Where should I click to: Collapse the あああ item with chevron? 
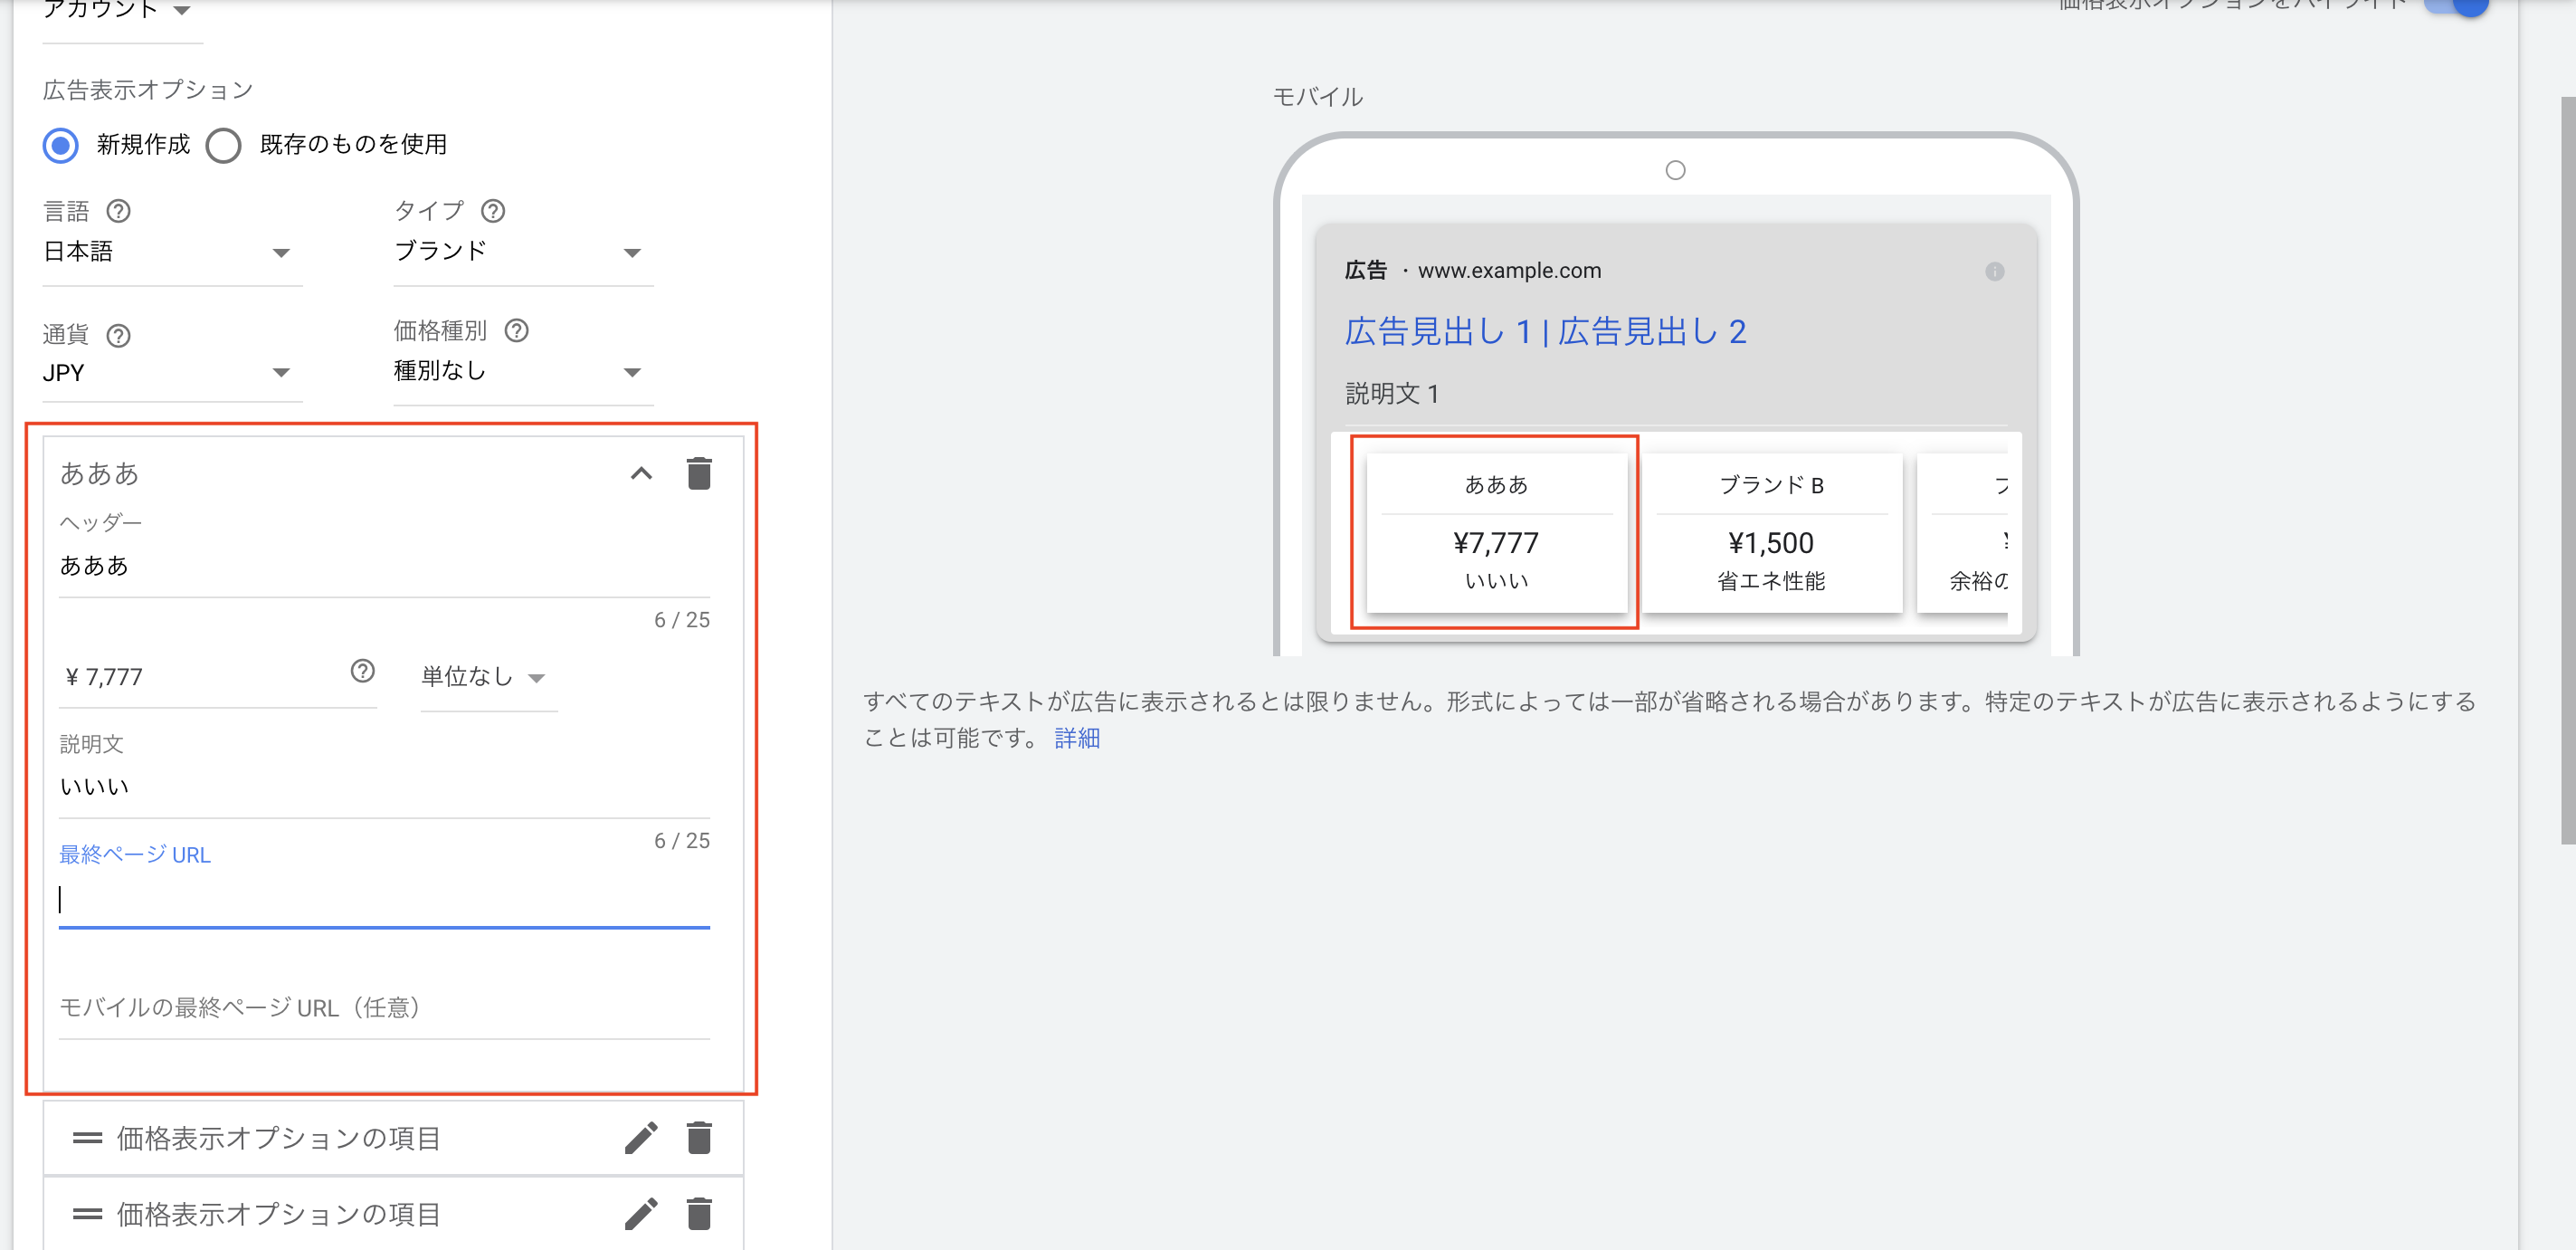[x=641, y=473]
